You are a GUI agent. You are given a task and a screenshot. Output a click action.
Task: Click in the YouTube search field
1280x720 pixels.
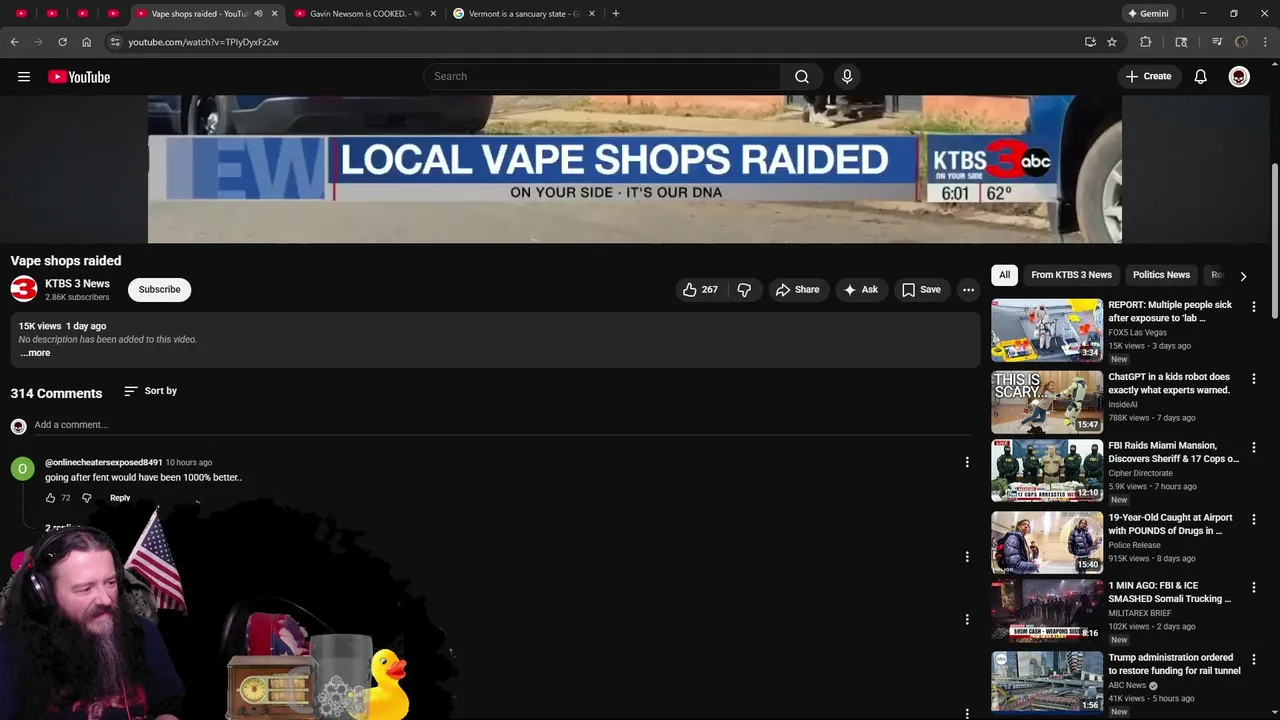pyautogui.click(x=602, y=77)
